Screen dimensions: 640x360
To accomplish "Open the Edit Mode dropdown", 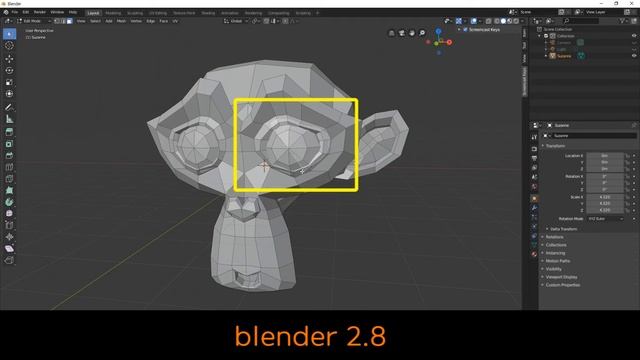I will pos(34,21).
